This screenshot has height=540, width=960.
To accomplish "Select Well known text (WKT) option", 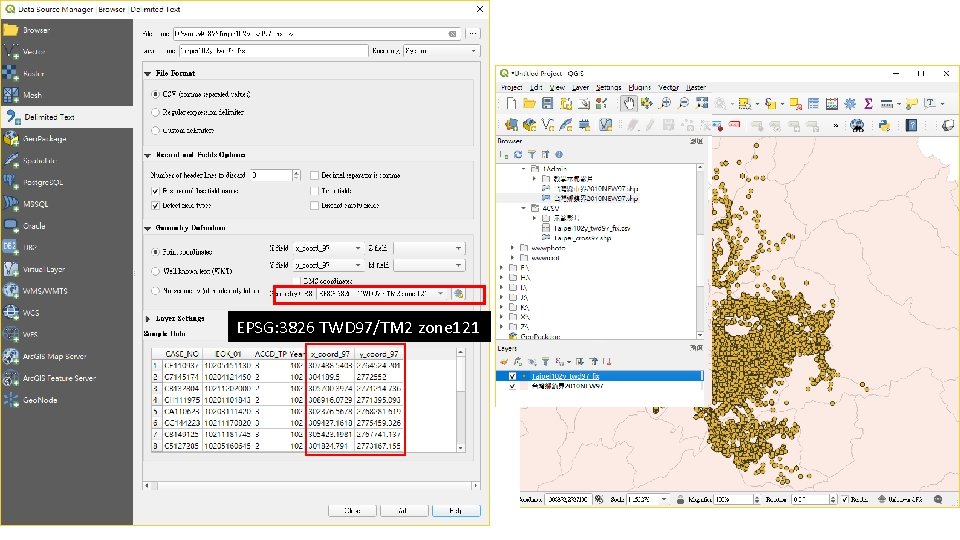I will (x=156, y=271).
